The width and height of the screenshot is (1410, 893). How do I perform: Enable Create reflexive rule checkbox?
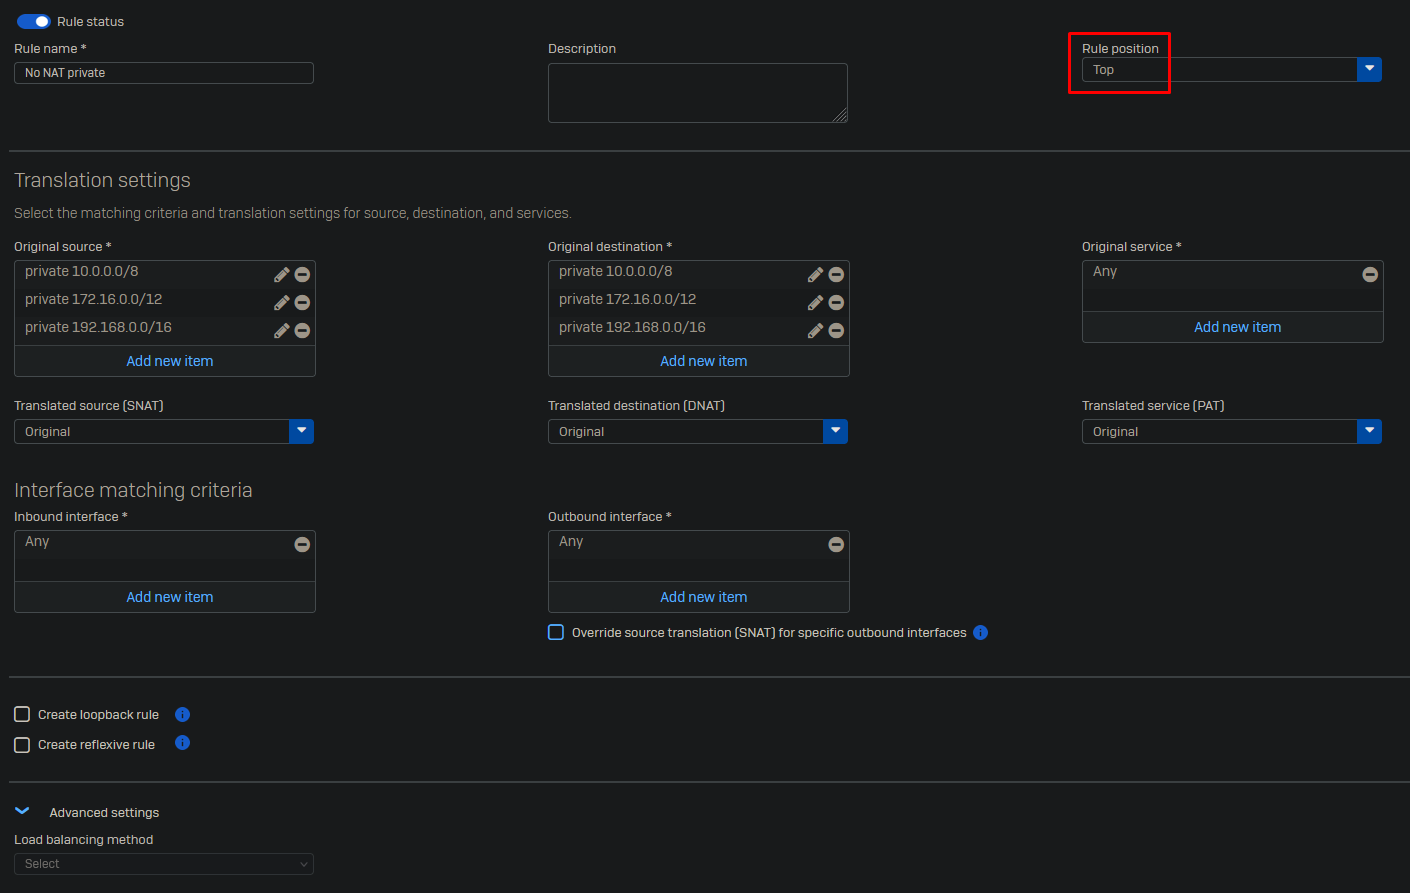coord(22,745)
